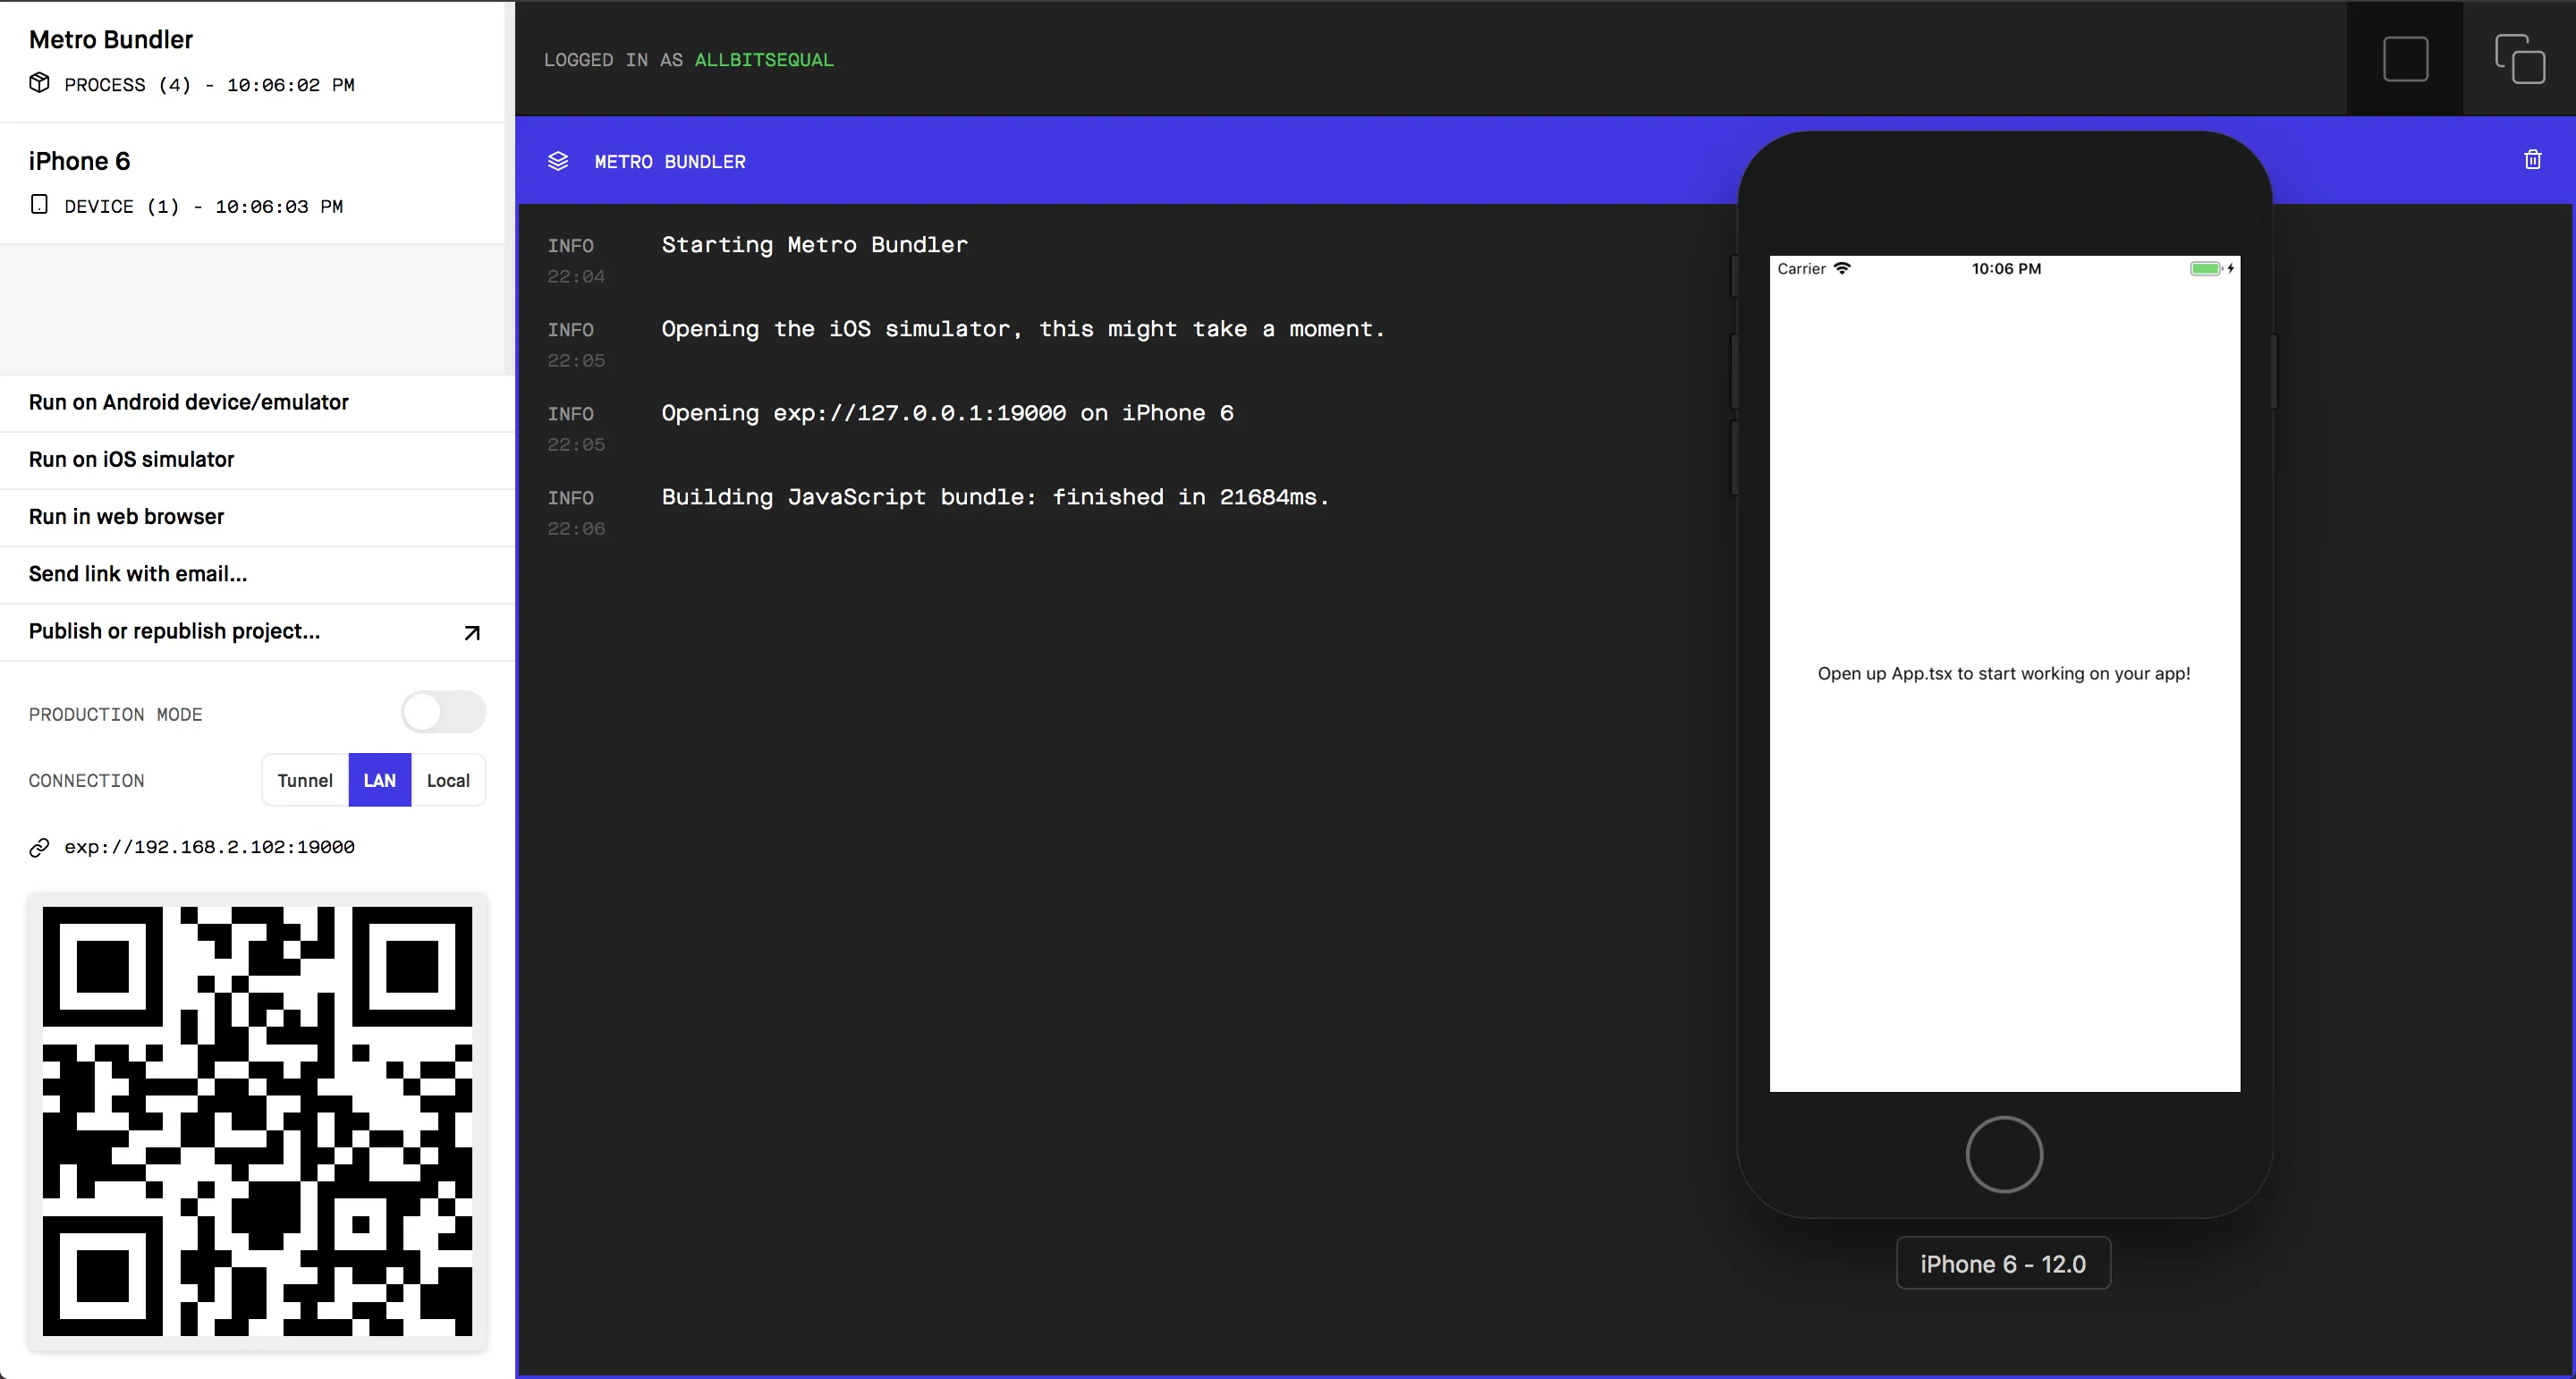Select the METRO BUNDLER log tab
This screenshot has height=1379, width=2576.
point(669,161)
